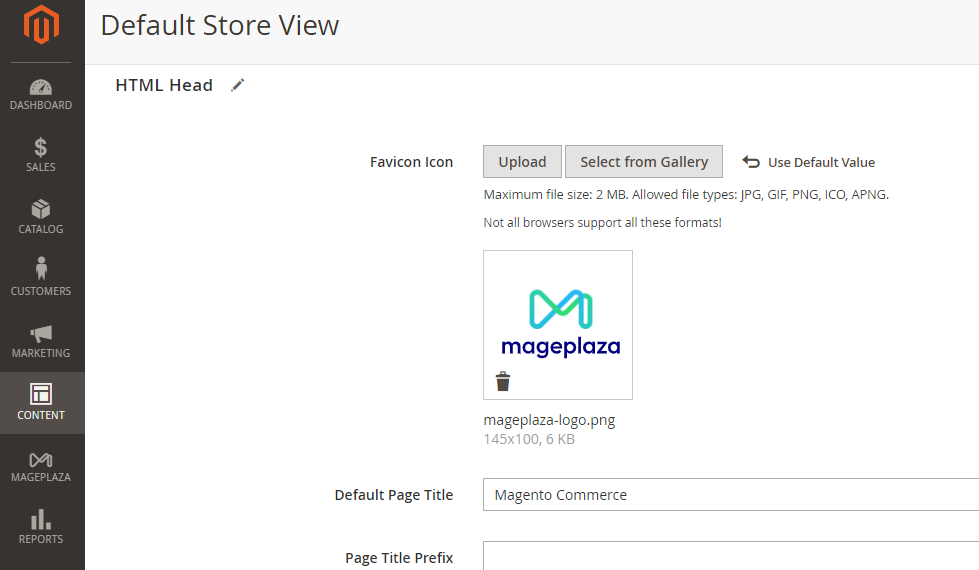Click the Page Title Prefix label
Screen dimensions: 979x570
tap(399, 558)
